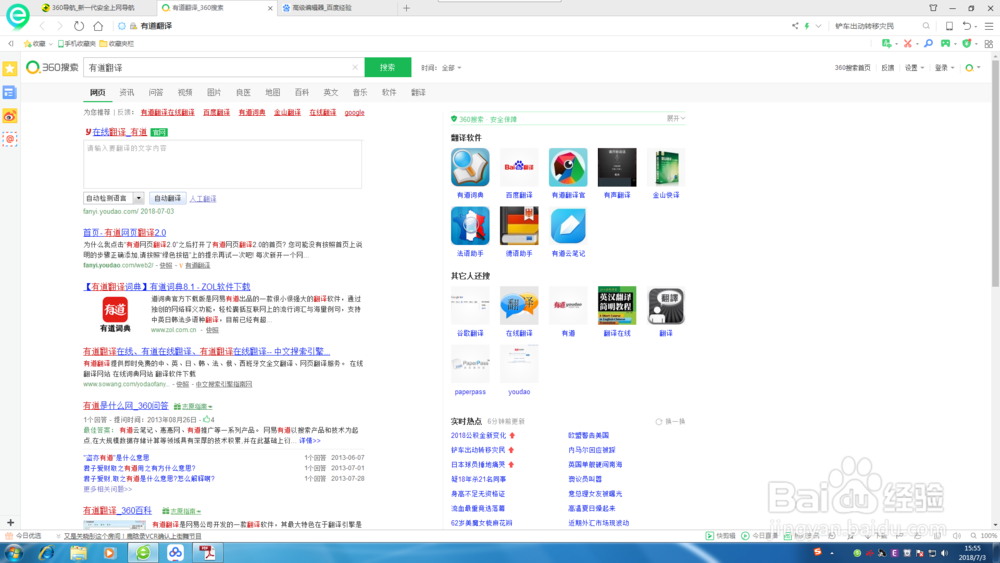Go back with the browser back arrow
This screenshot has height=563, width=1000.
[x=42, y=26]
